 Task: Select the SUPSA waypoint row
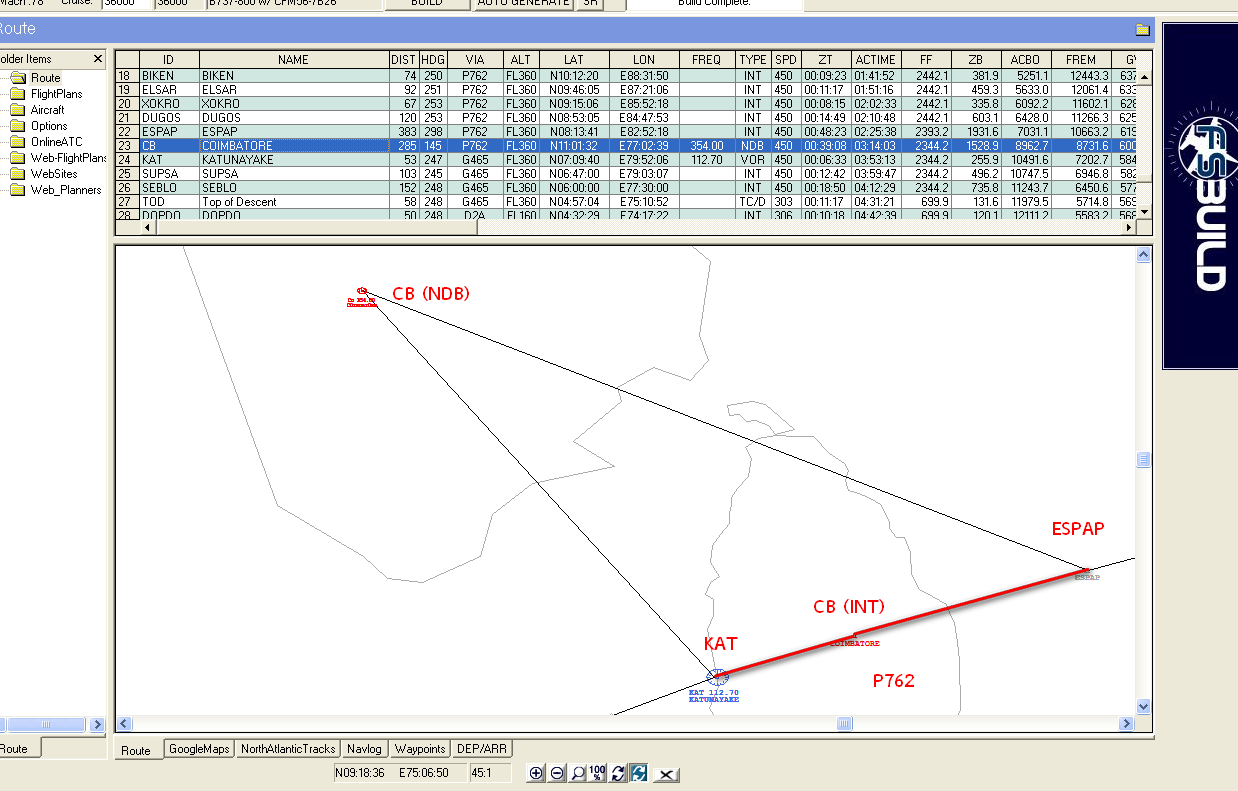[627, 173]
